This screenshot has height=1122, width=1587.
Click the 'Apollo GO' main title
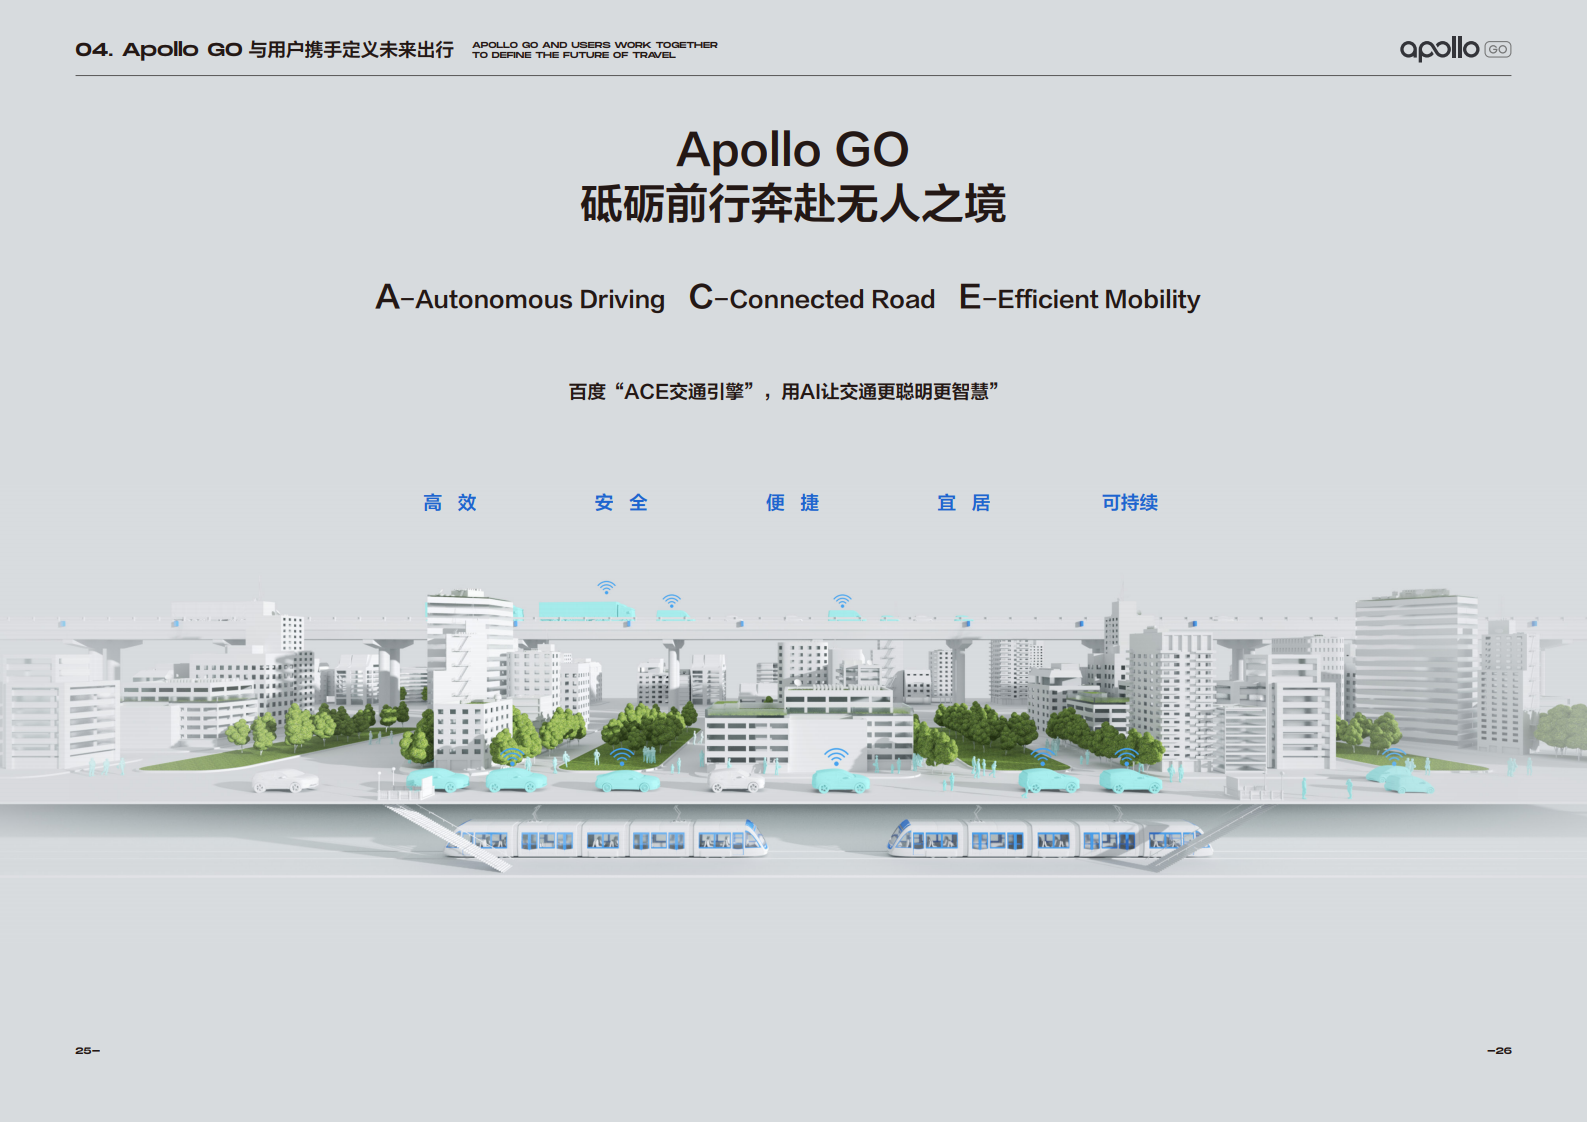pyautogui.click(x=793, y=150)
